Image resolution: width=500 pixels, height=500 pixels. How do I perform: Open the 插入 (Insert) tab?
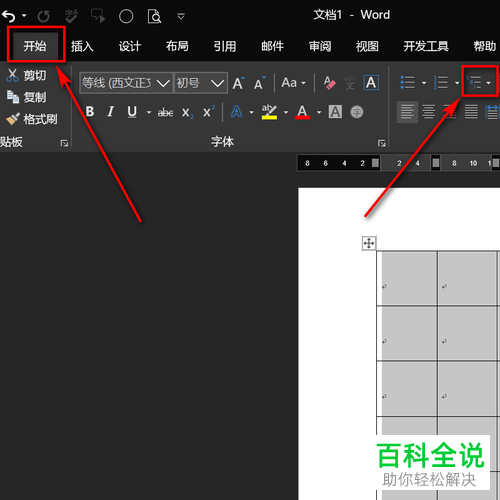tap(82, 46)
